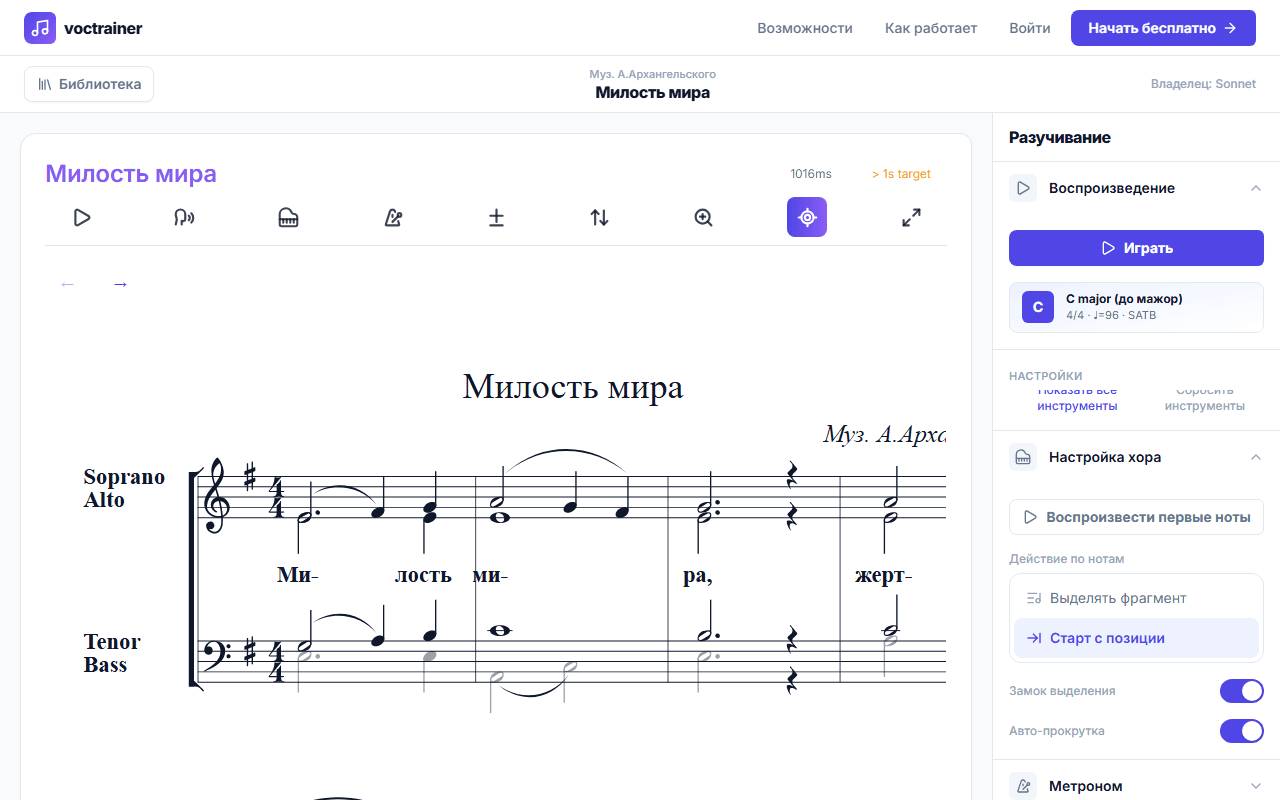Click the Настройка хора piano icon
This screenshot has height=800, width=1280.
(x=1023, y=457)
